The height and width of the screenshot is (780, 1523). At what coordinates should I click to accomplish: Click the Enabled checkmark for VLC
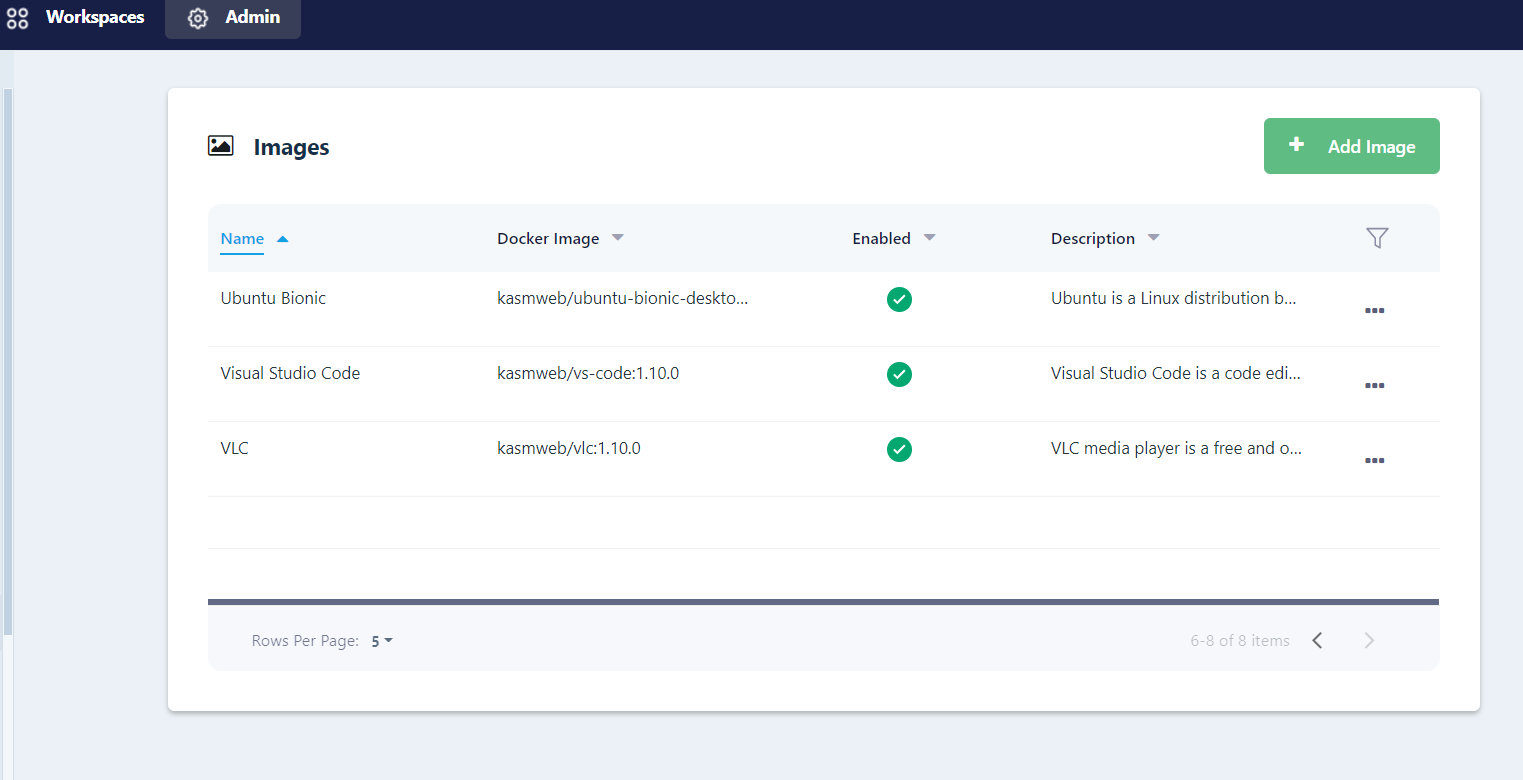[x=899, y=449]
